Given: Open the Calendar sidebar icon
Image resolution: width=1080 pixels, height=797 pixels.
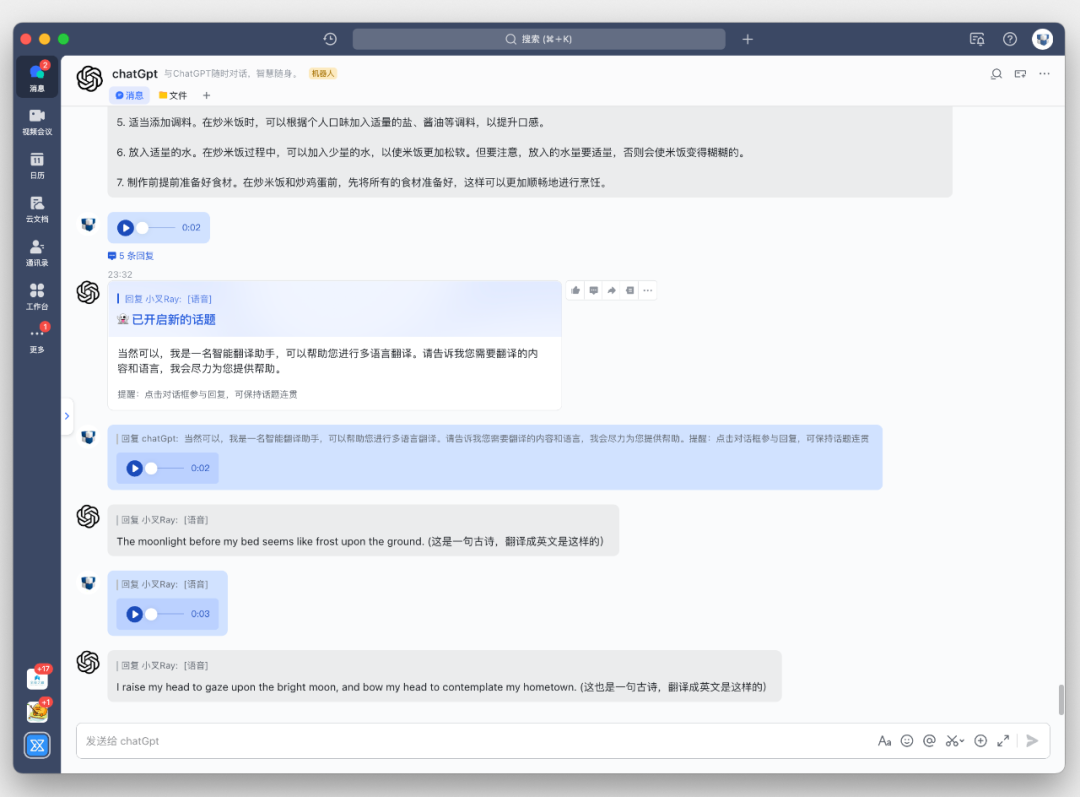Looking at the screenshot, I should [37, 165].
